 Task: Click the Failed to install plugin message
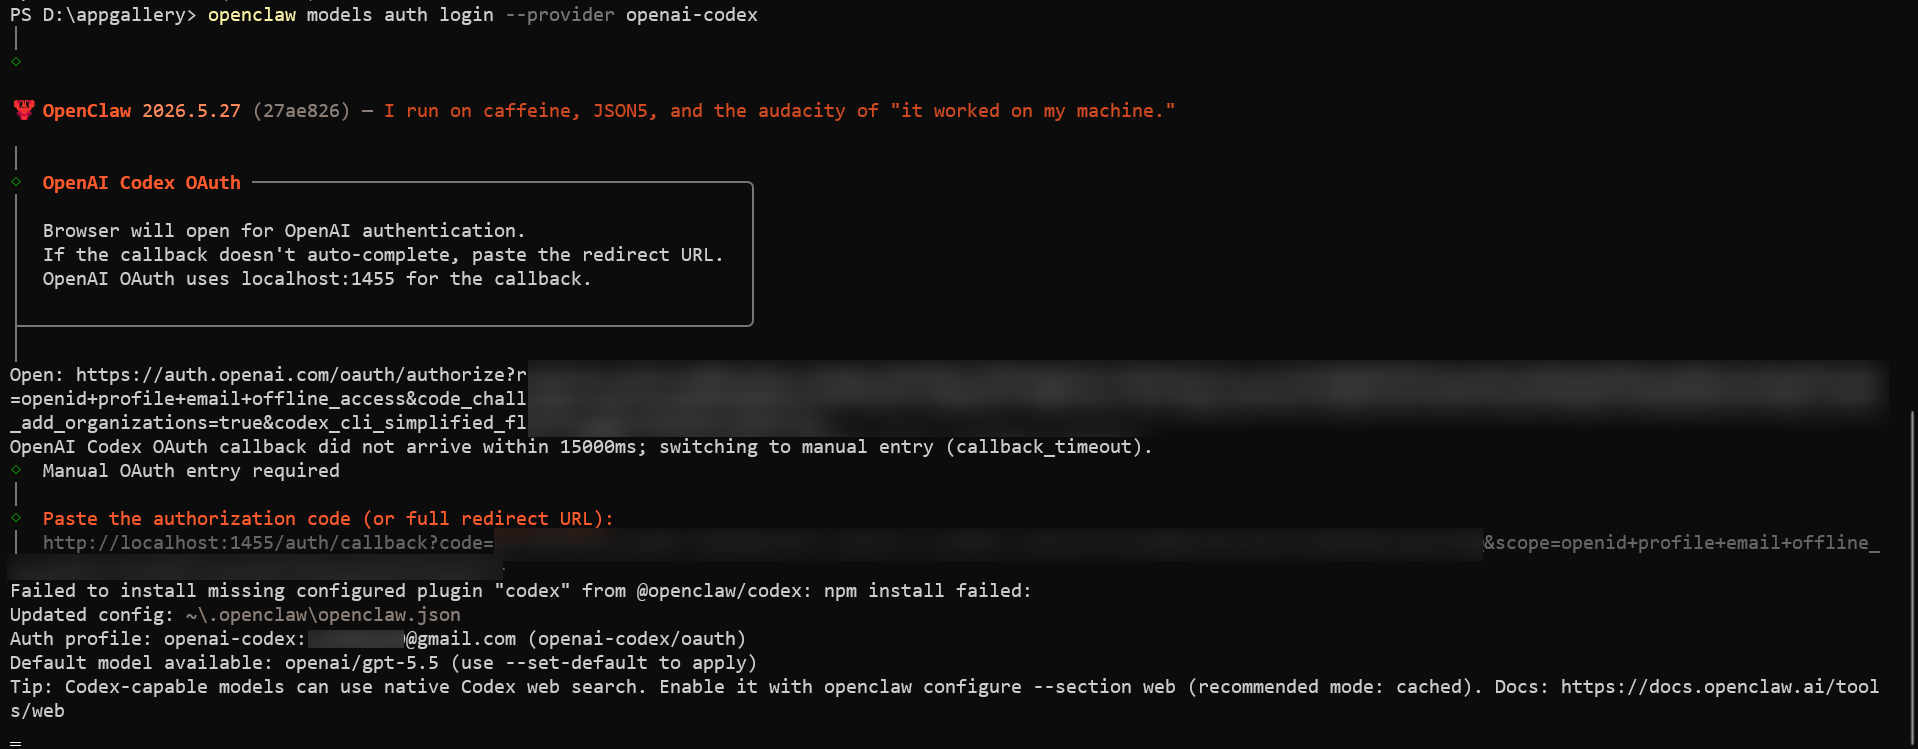(520, 591)
